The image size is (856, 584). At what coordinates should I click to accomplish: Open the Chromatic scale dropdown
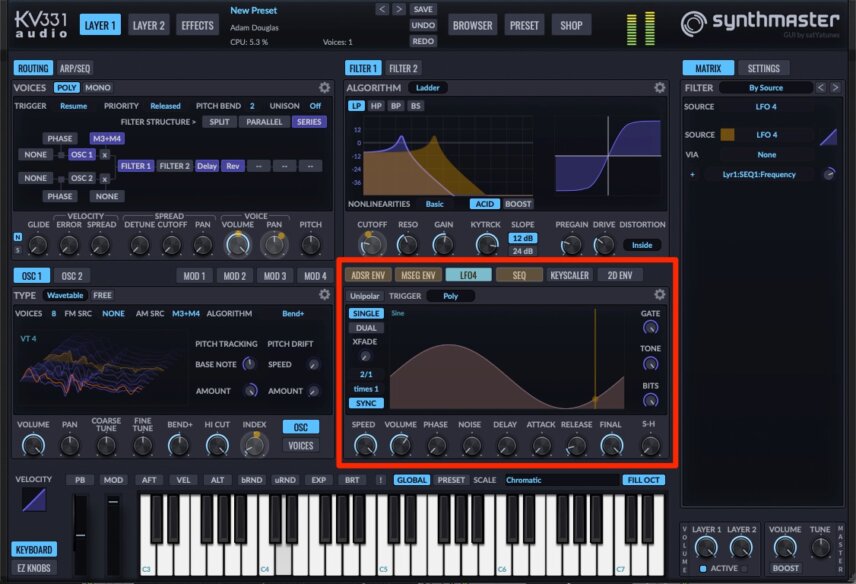[x=561, y=480]
